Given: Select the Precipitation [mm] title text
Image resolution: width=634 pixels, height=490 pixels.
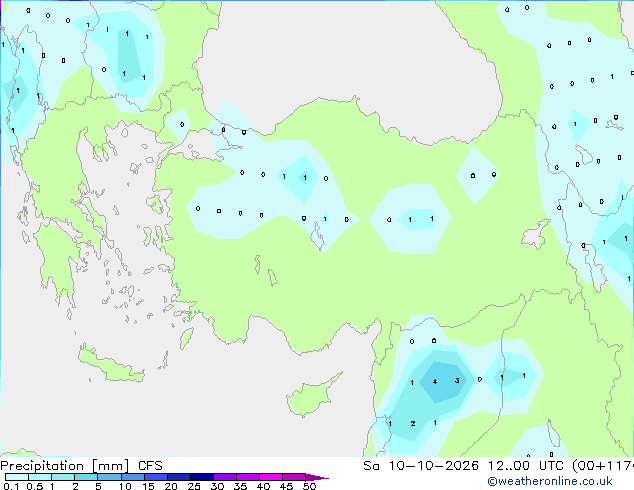Looking at the screenshot, I should point(65,466).
